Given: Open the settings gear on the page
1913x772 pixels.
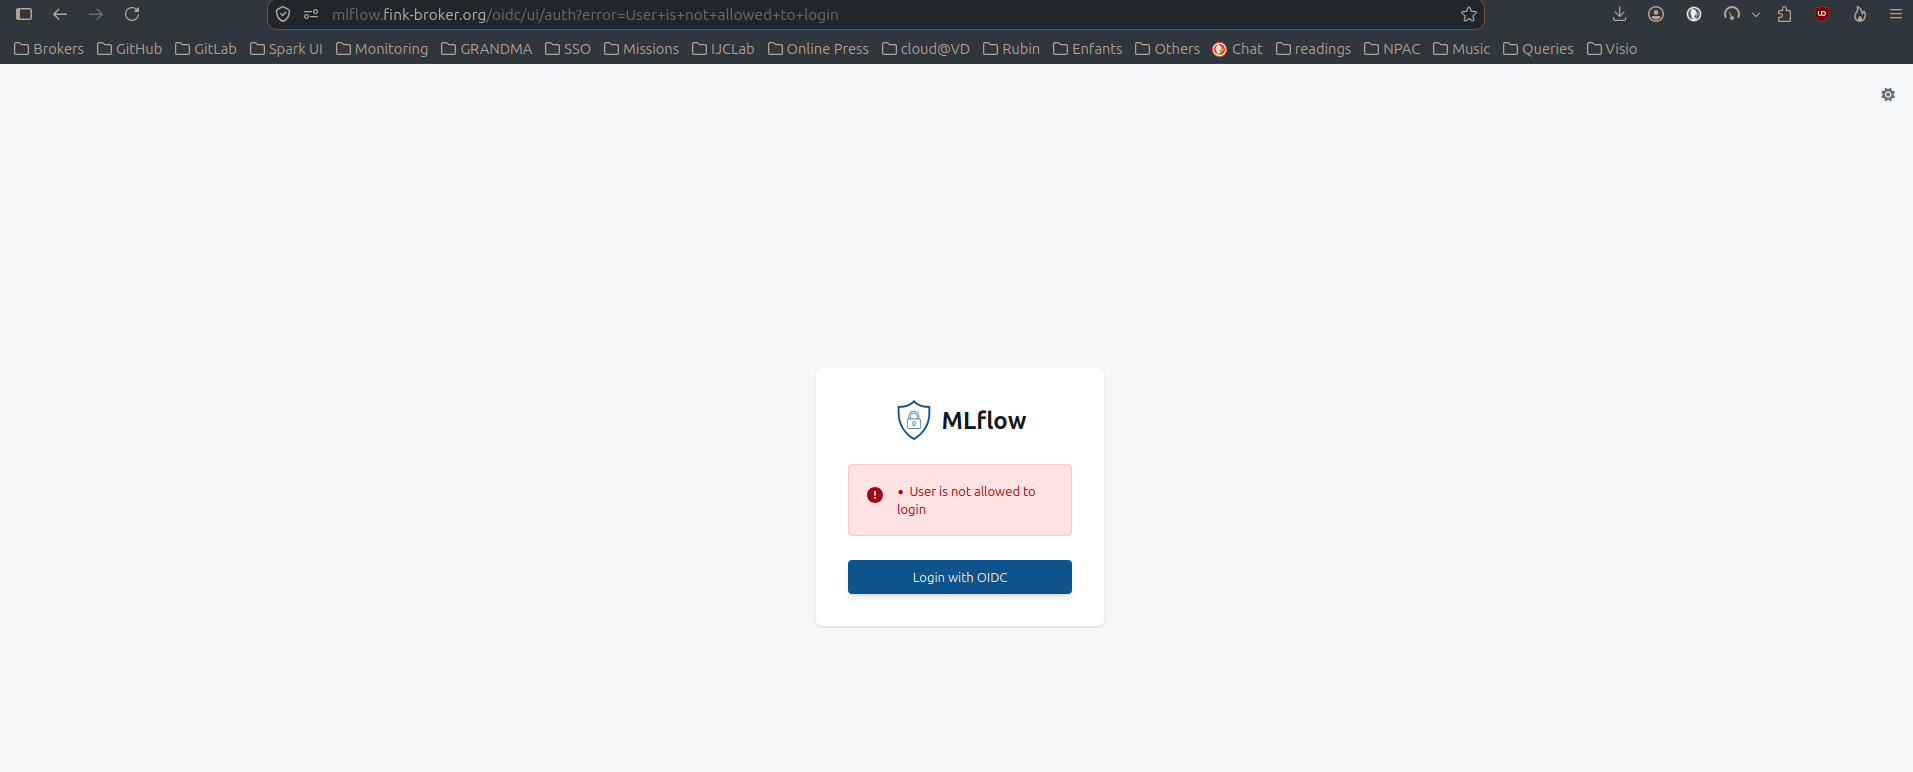Looking at the screenshot, I should click(1888, 95).
